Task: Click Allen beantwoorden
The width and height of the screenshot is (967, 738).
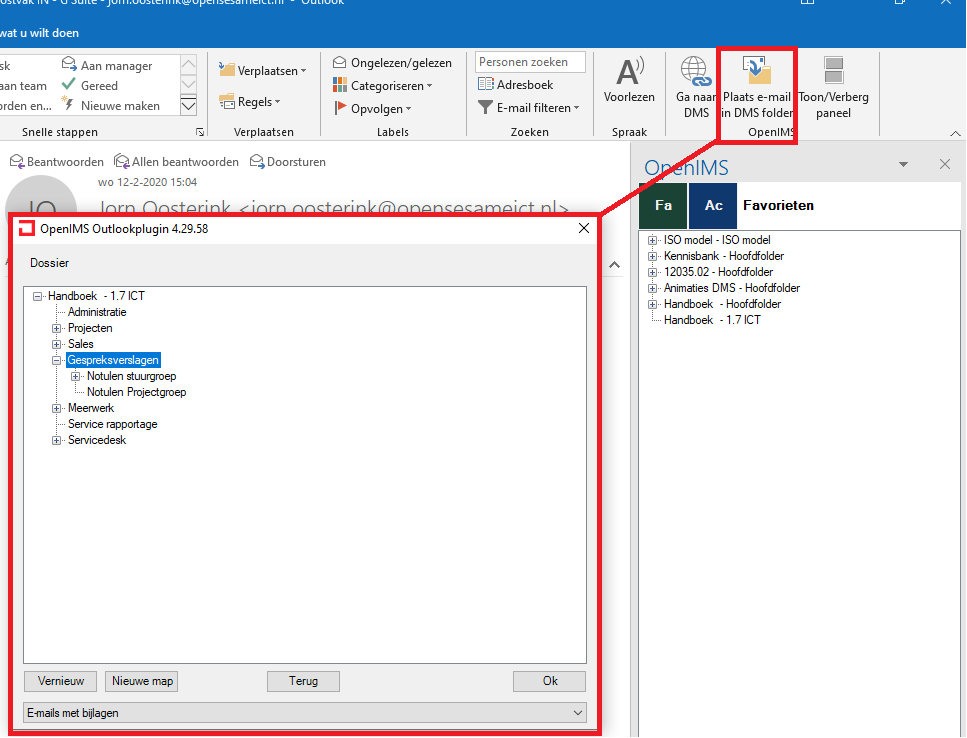Action: (176, 162)
